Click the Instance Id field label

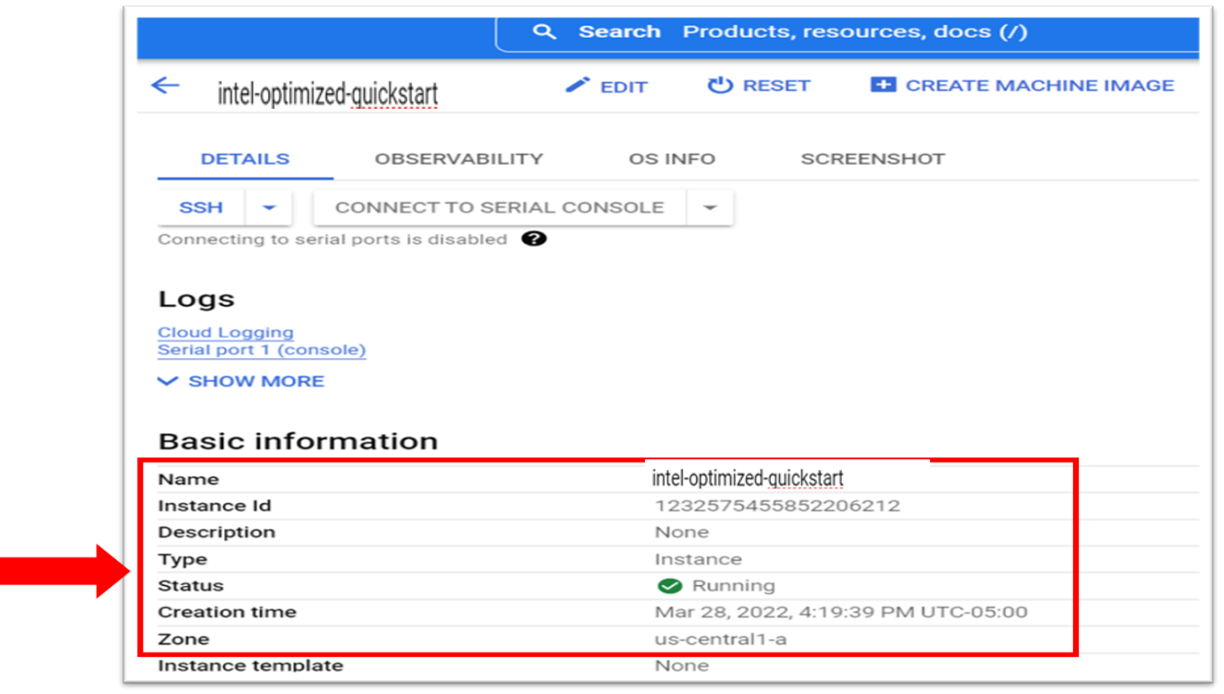(214, 506)
